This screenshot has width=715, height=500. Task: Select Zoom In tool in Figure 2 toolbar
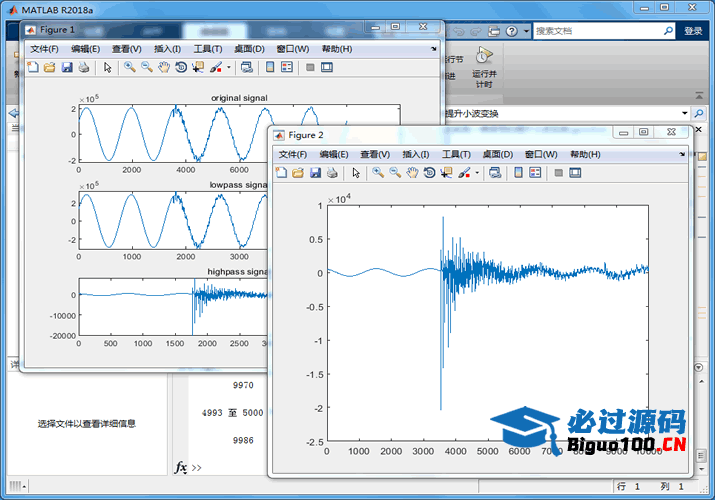click(x=378, y=173)
